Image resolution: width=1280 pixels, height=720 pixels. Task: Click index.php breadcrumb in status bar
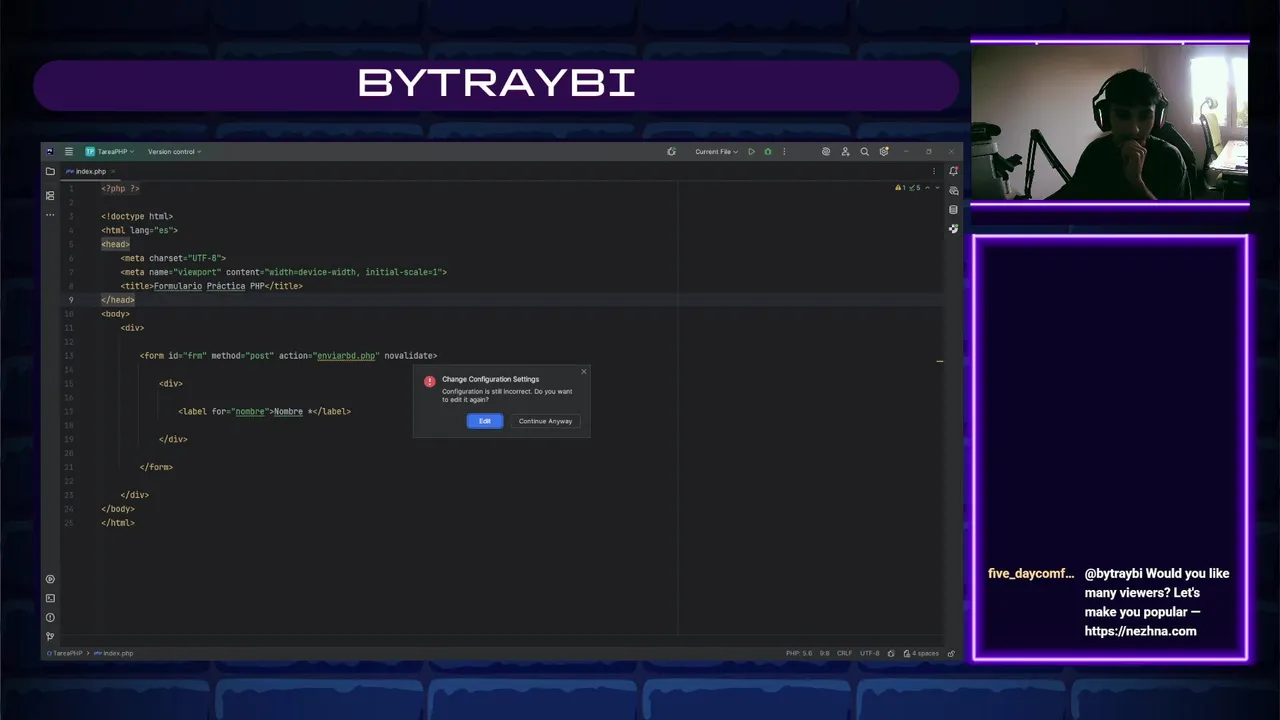coord(113,653)
